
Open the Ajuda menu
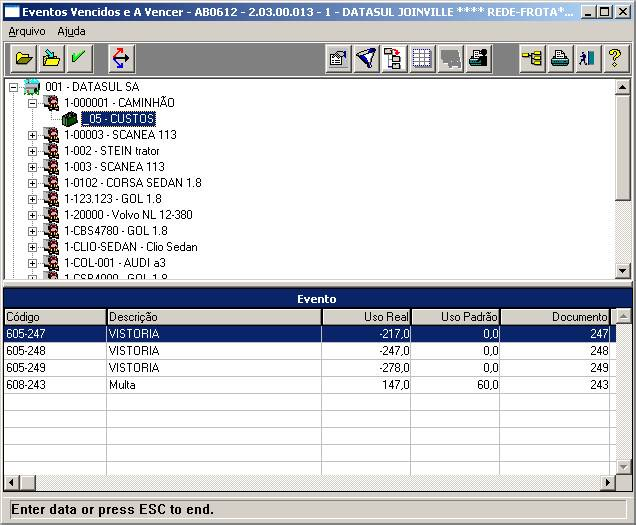coord(71,31)
